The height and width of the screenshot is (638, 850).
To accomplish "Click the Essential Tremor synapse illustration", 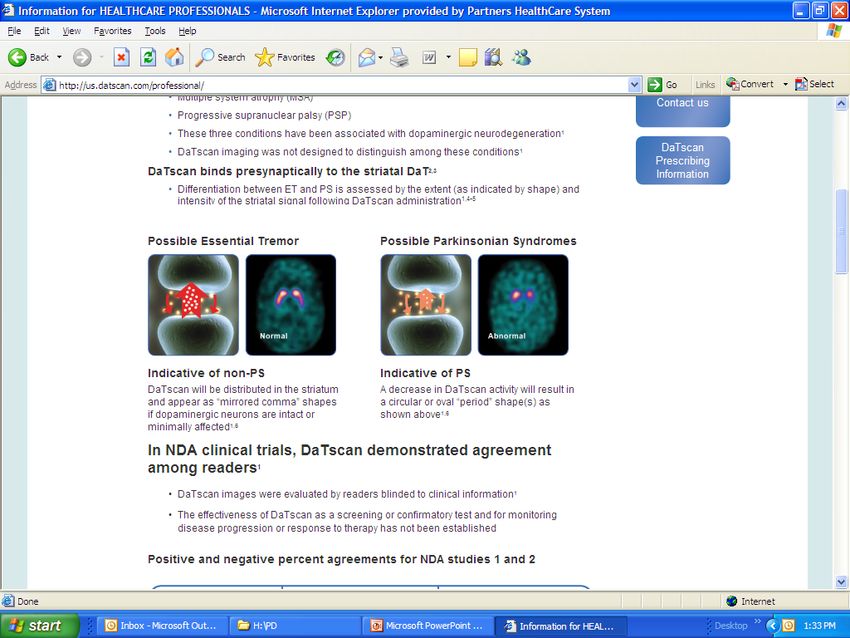I will tap(193, 305).
